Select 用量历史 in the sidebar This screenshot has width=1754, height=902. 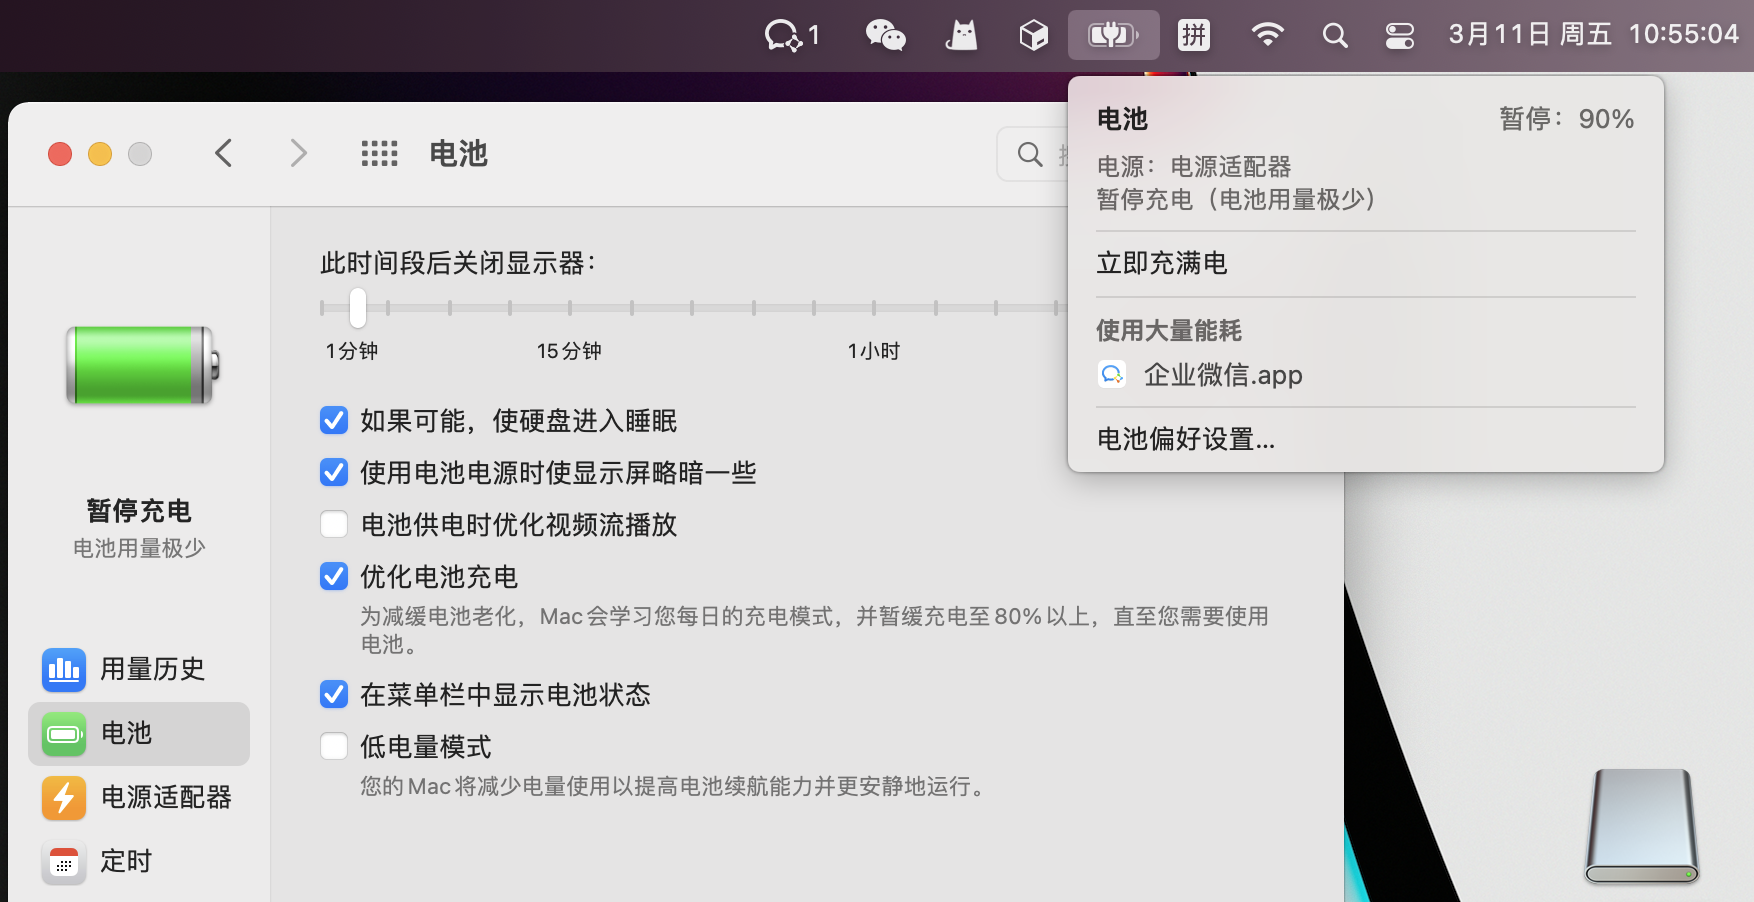pyautogui.click(x=139, y=669)
